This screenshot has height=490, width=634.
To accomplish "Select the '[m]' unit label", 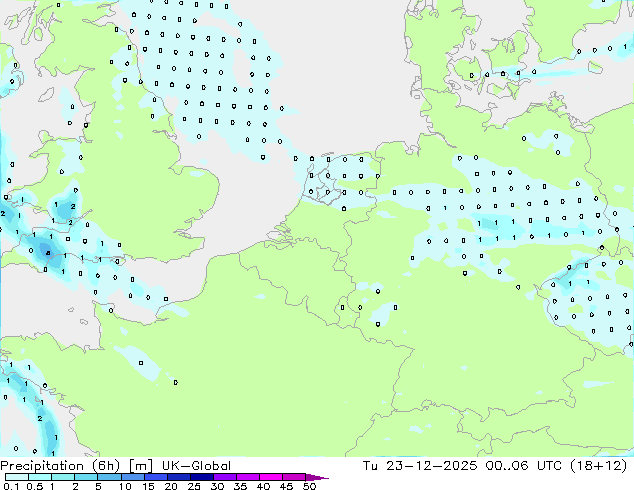I will tap(141, 466).
